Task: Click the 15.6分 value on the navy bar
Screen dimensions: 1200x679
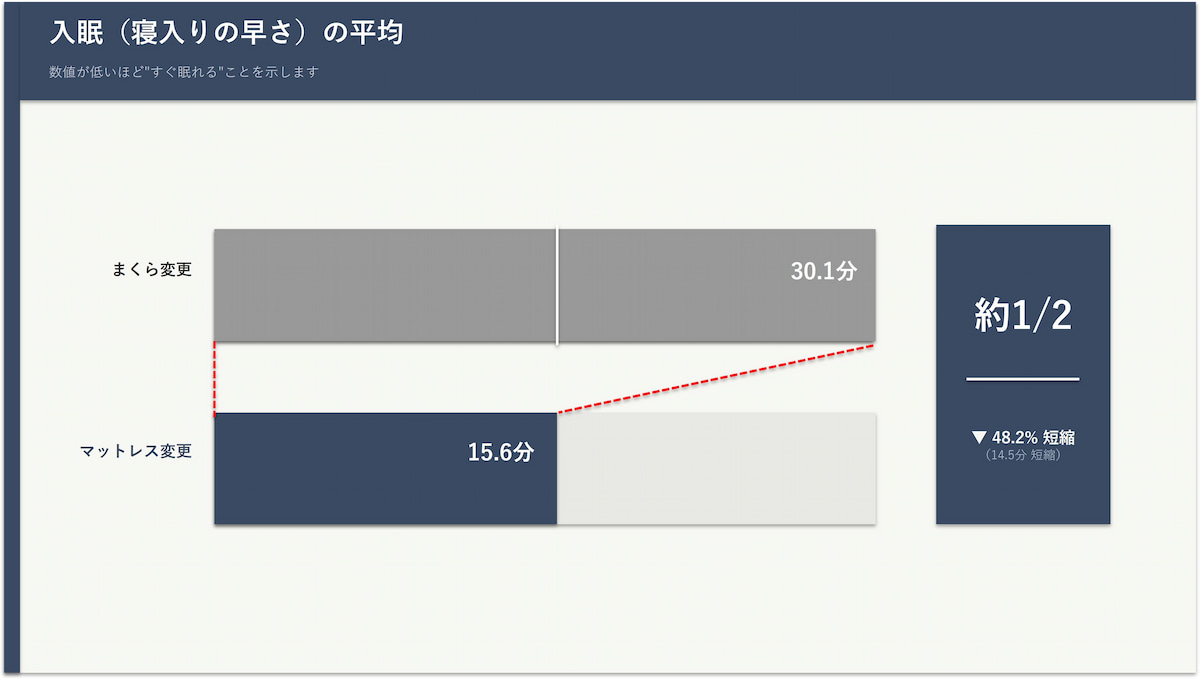Action: click(x=500, y=452)
